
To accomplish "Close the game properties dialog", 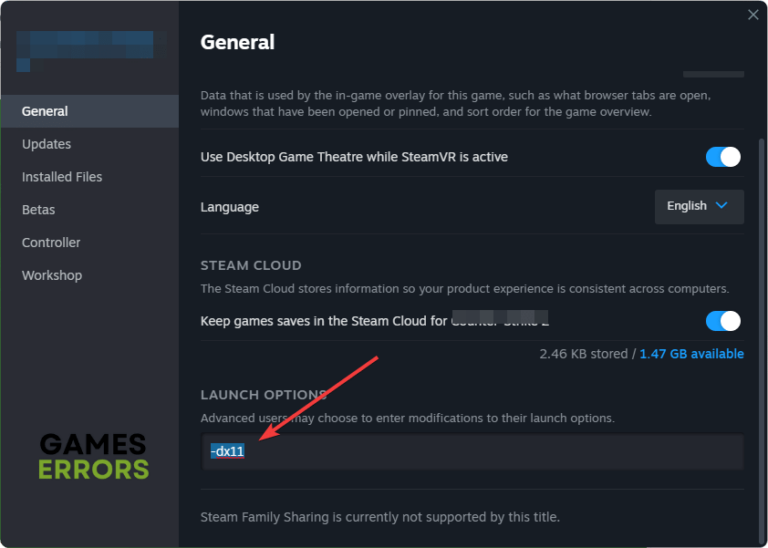I will (x=753, y=14).
